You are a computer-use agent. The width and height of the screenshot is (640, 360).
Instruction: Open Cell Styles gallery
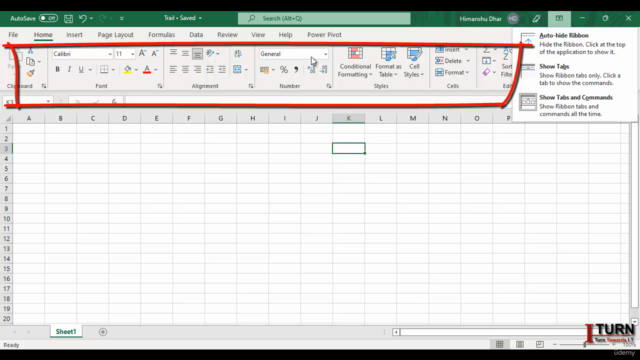[x=414, y=62]
